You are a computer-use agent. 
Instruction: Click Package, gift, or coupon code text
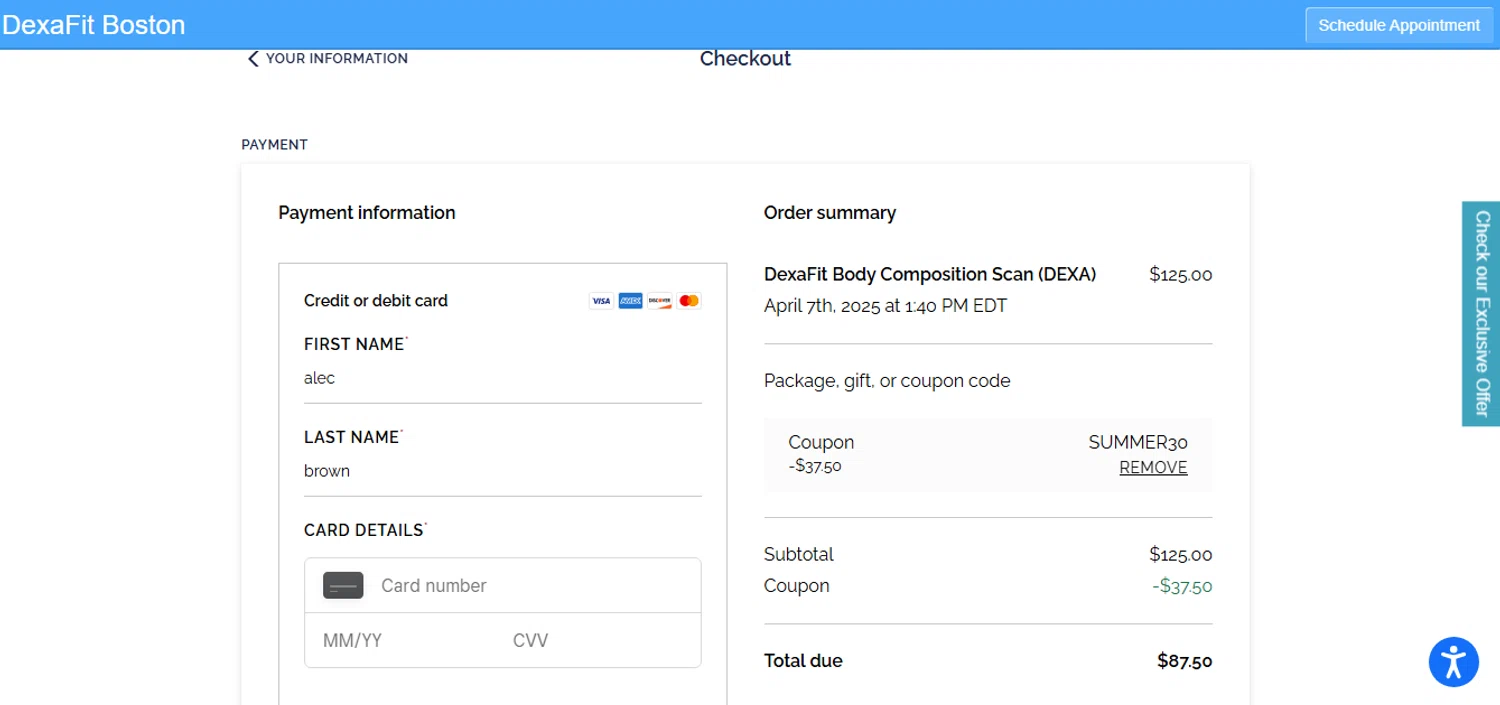point(887,381)
